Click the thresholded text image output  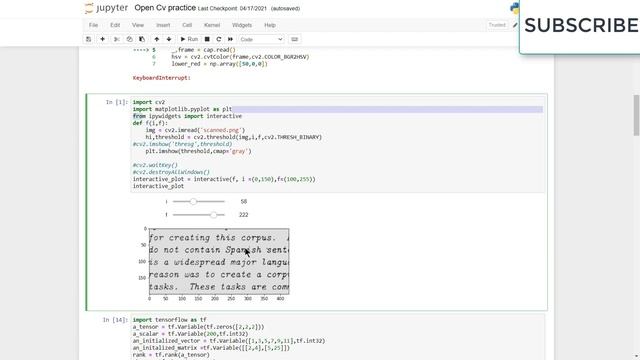(x=219, y=261)
